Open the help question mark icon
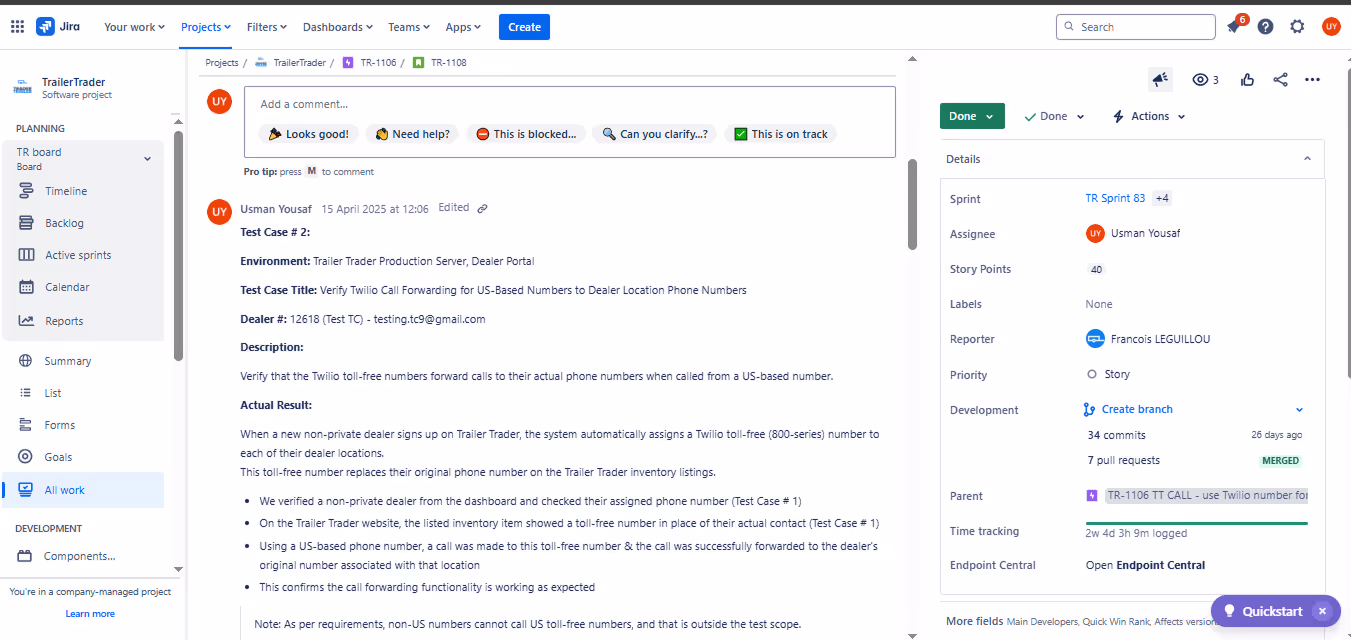This screenshot has height=640, width=1351. pyautogui.click(x=1266, y=27)
